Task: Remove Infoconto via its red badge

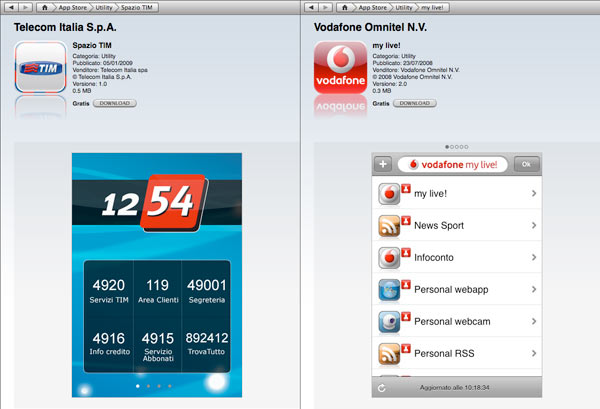Action: point(406,252)
